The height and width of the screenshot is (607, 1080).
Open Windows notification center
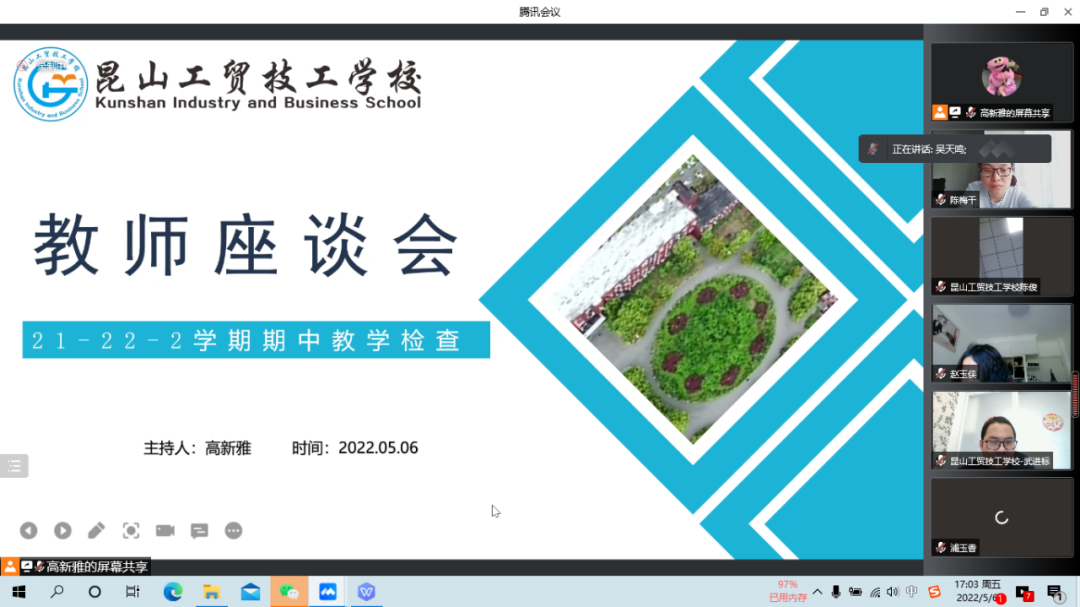tap(1055, 593)
